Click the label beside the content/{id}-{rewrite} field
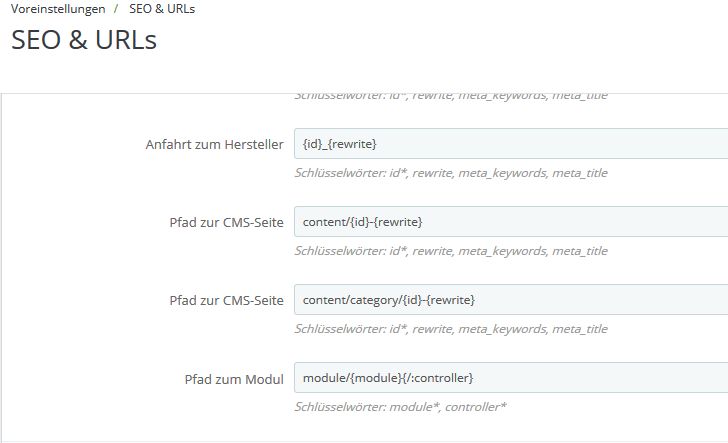 [227, 222]
